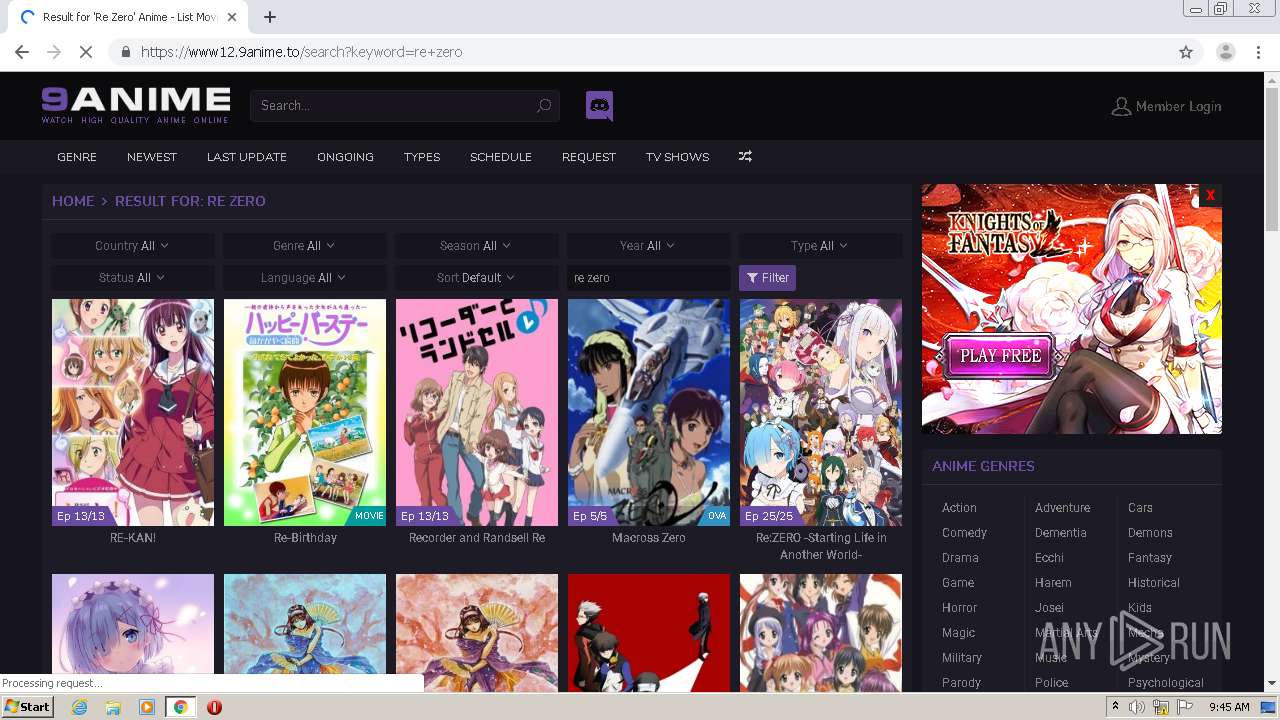This screenshot has width=1280, height=720.
Task: Launch Internet Explorer from taskbar
Action: point(79,707)
